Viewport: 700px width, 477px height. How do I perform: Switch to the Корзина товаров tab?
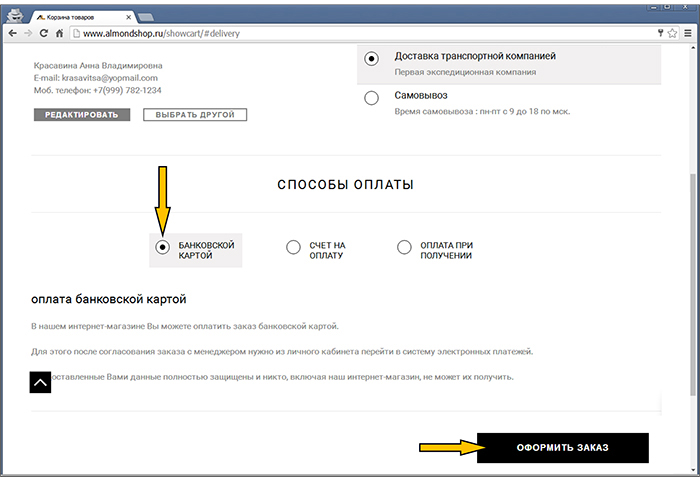[x=83, y=17]
